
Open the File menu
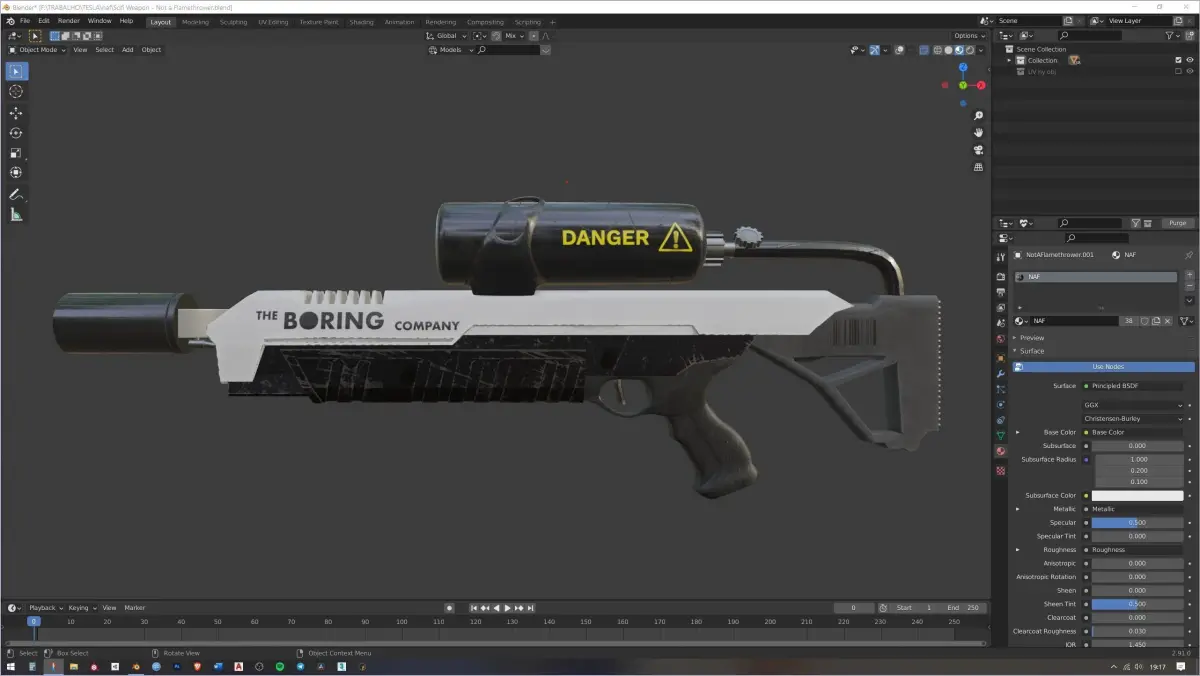[x=24, y=20]
